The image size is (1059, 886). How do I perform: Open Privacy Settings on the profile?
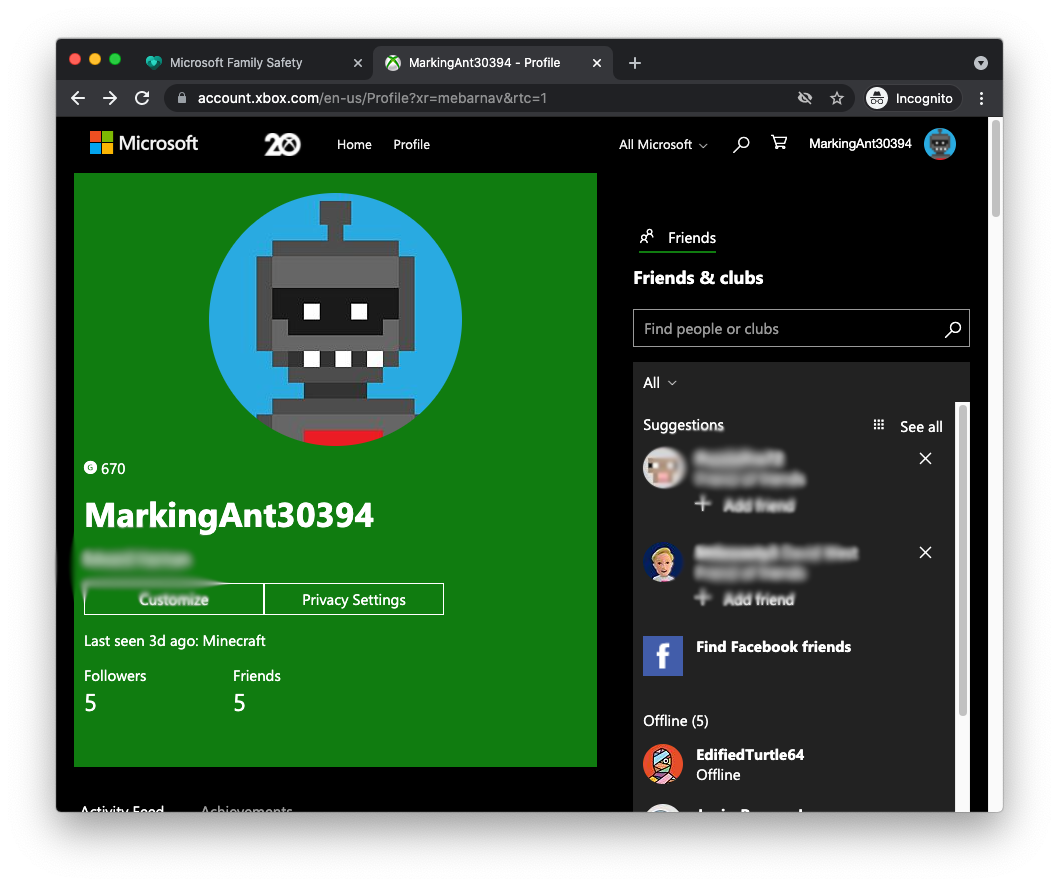pyautogui.click(x=354, y=599)
